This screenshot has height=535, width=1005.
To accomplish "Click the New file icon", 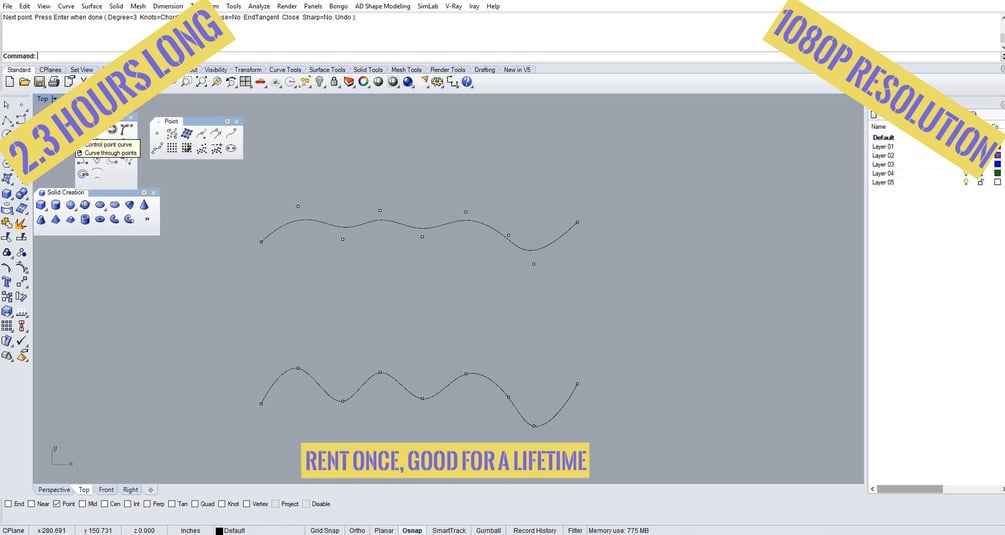I will [x=9, y=82].
